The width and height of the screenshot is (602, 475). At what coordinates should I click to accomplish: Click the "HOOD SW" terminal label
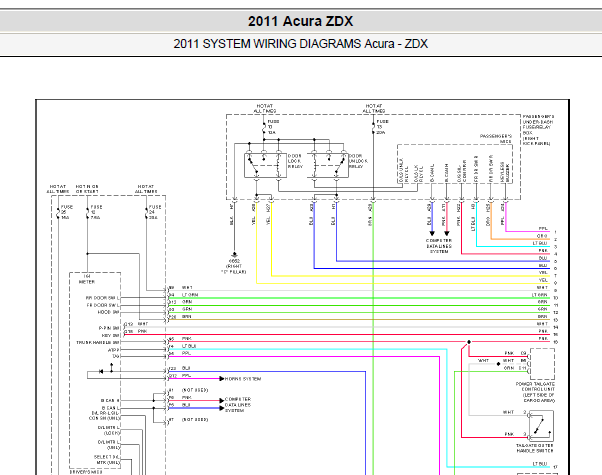[x=109, y=312]
